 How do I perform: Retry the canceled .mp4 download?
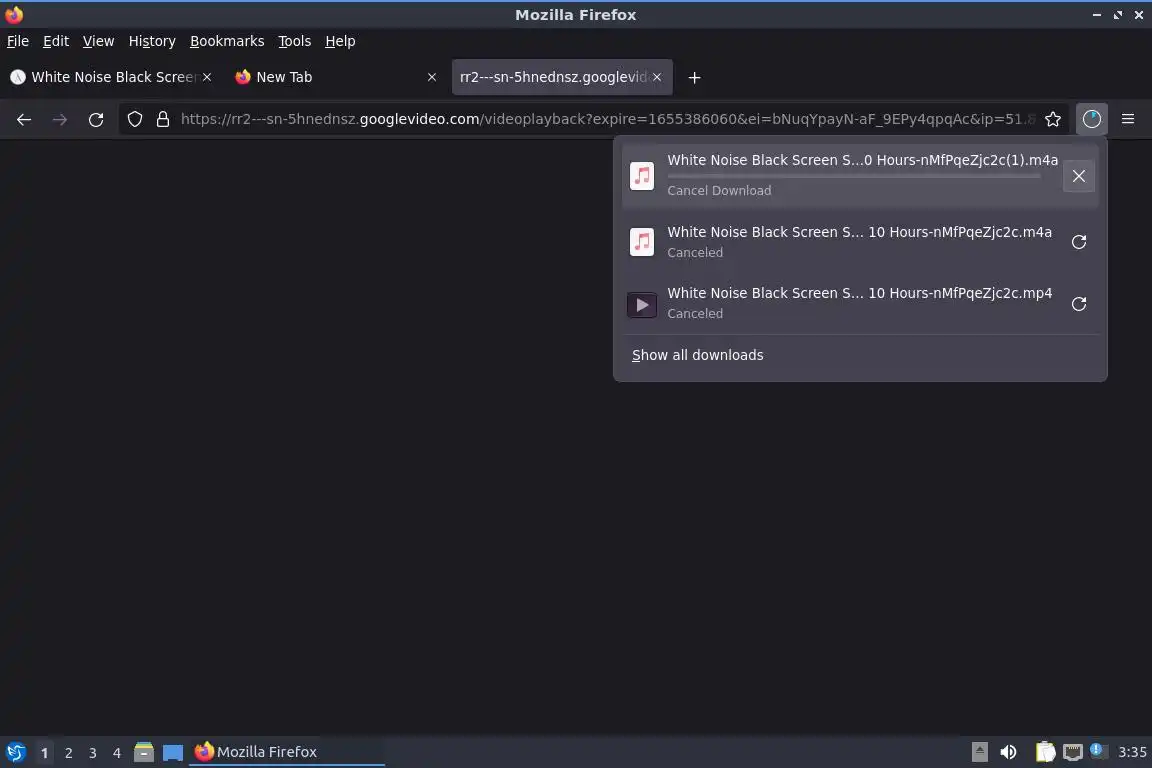coord(1079,304)
